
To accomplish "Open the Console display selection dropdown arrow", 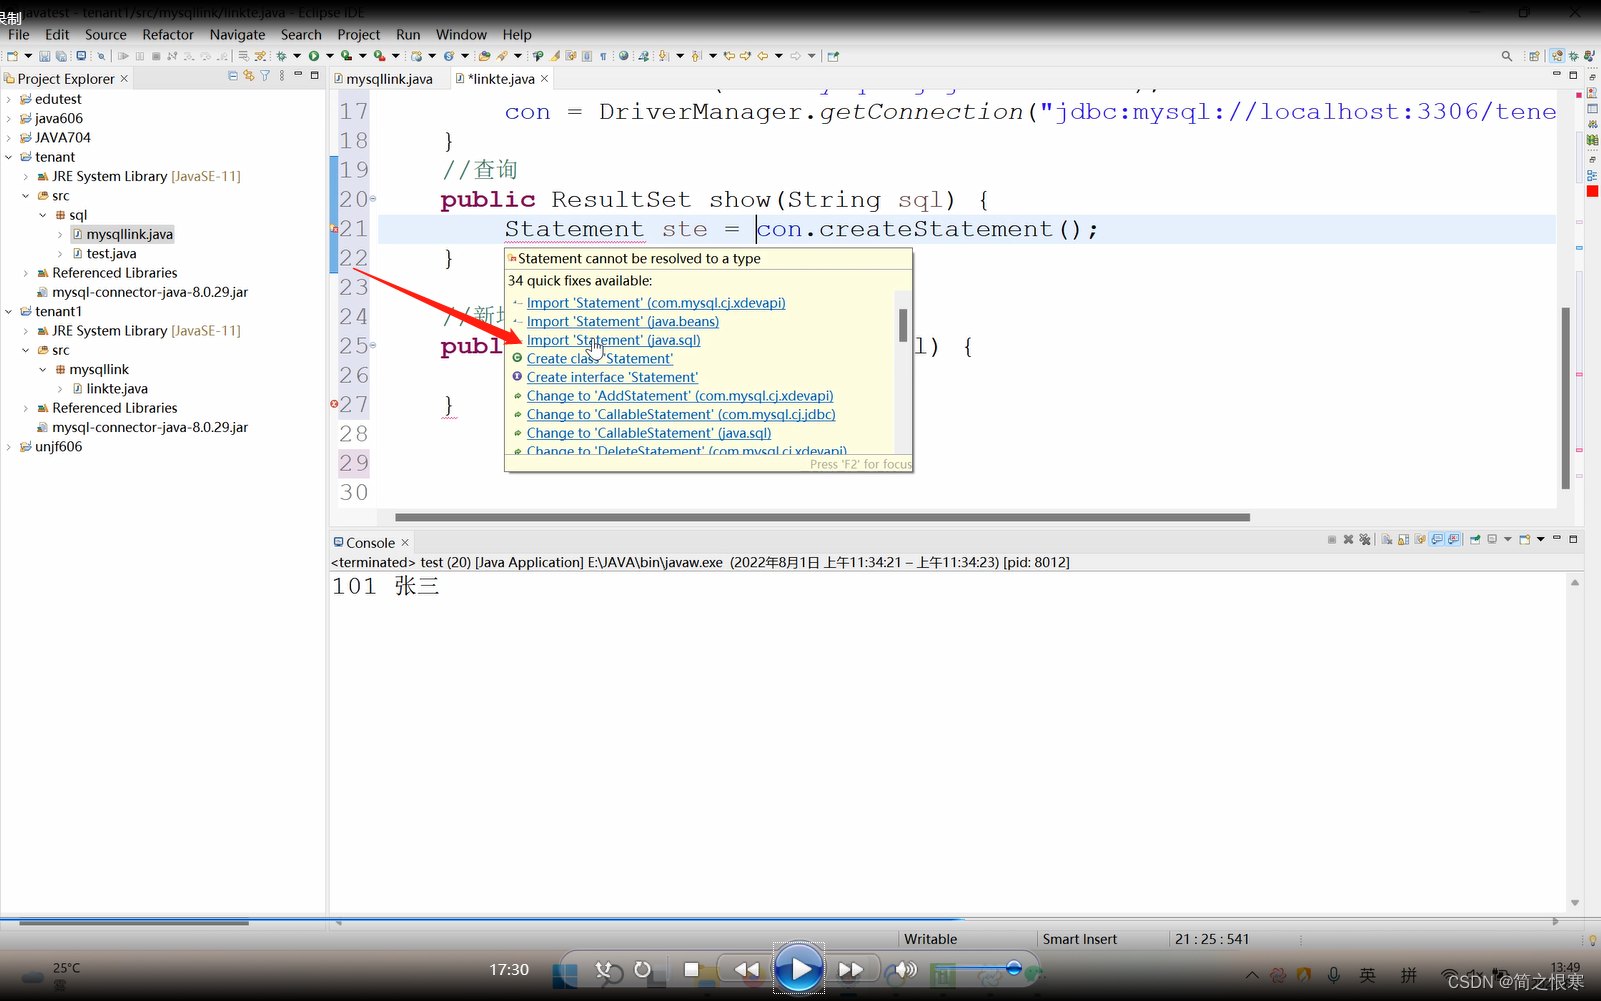I will pyautogui.click(x=1508, y=539).
